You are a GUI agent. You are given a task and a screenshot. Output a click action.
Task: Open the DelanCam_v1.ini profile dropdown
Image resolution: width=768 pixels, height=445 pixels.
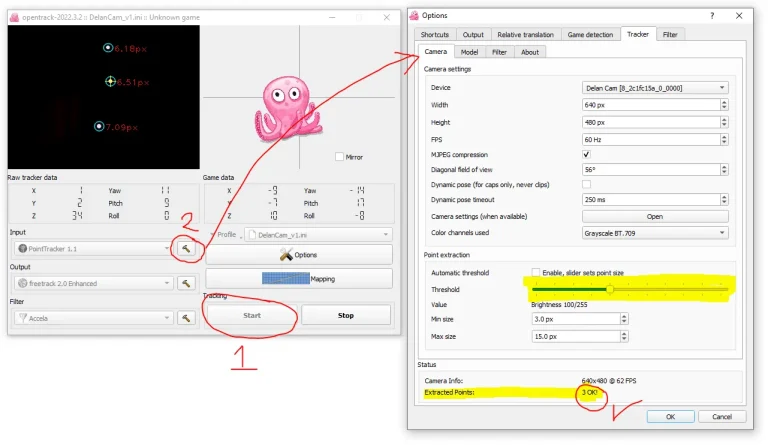pyautogui.click(x=318, y=235)
